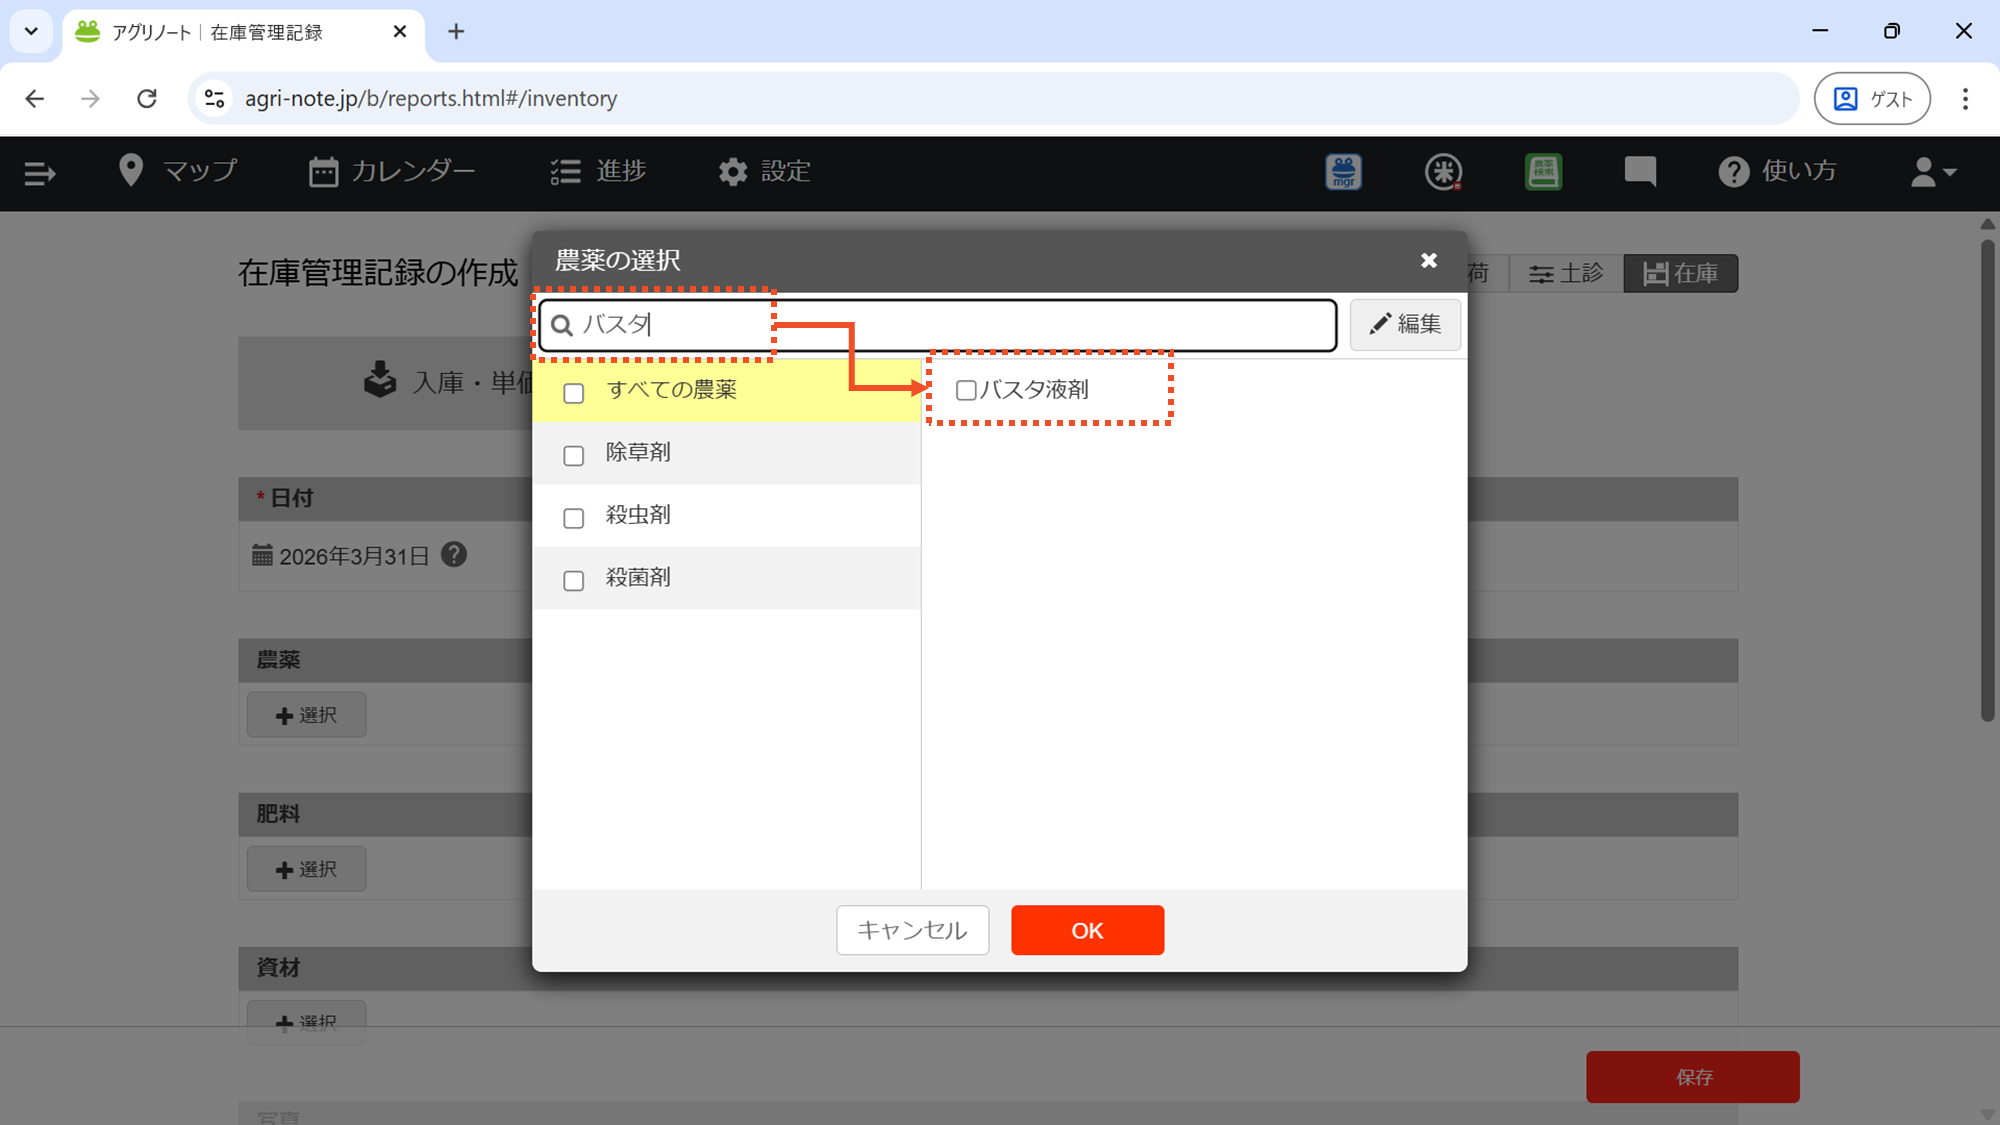Expand the tab search dropdown arrow
Viewport: 2000px width, 1125px height.
31,31
